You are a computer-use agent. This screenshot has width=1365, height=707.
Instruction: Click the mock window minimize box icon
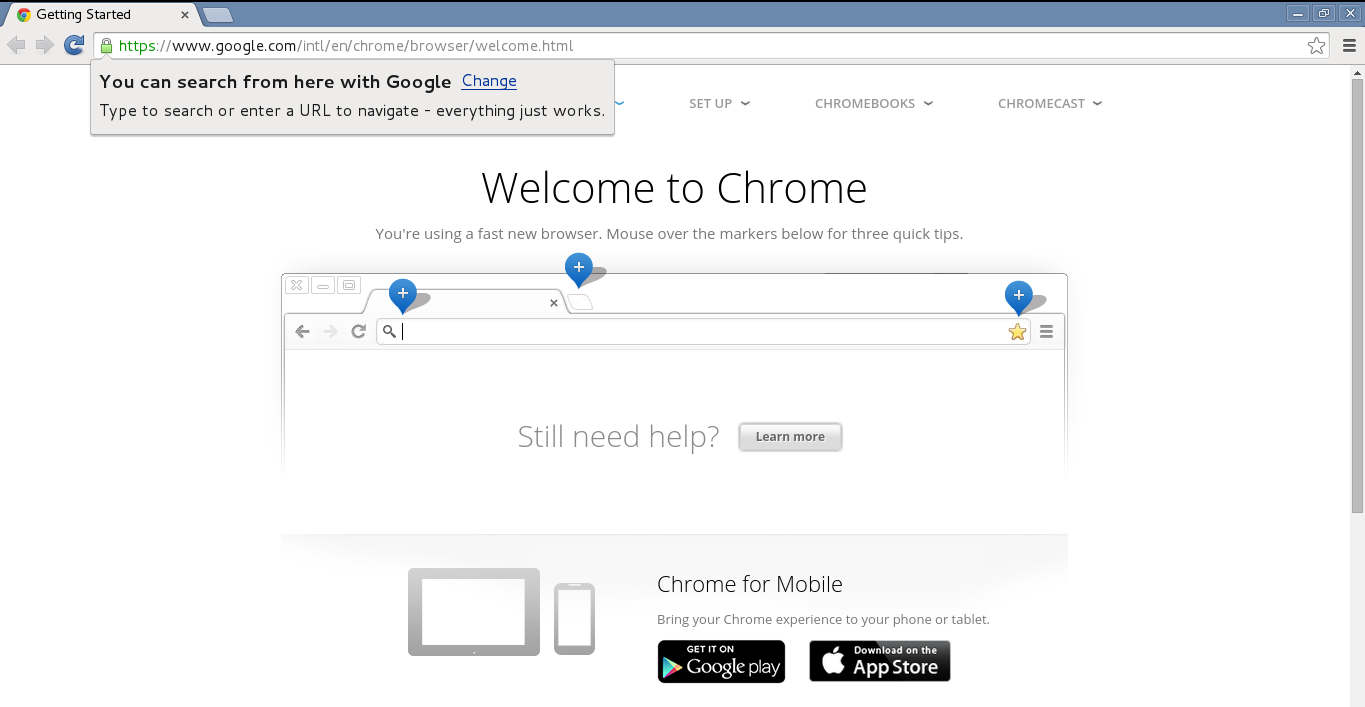[322, 285]
